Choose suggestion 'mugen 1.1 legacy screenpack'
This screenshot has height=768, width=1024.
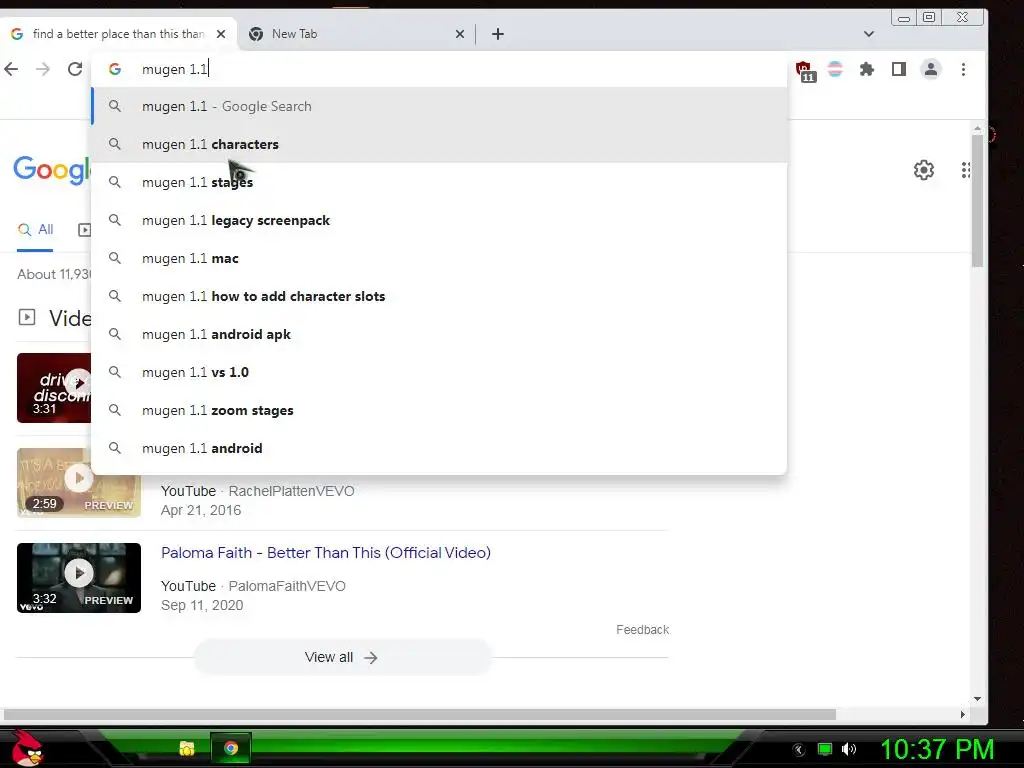pos(440,221)
